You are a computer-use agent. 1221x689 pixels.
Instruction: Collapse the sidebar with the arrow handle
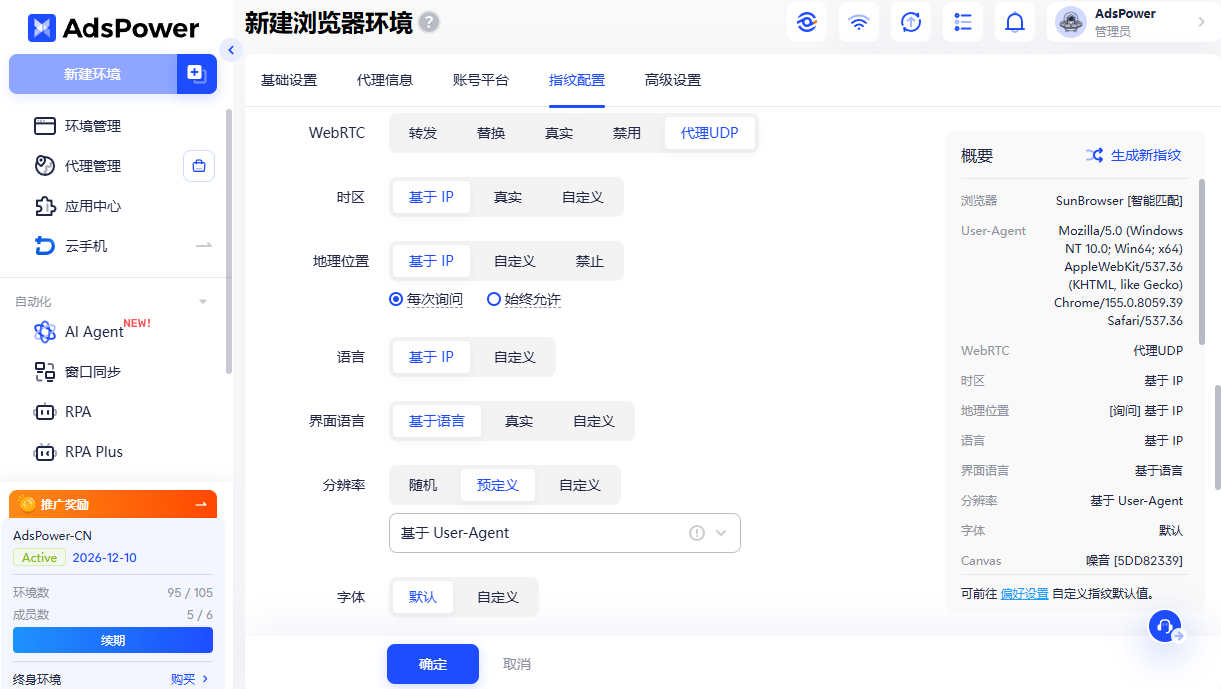pyautogui.click(x=231, y=50)
